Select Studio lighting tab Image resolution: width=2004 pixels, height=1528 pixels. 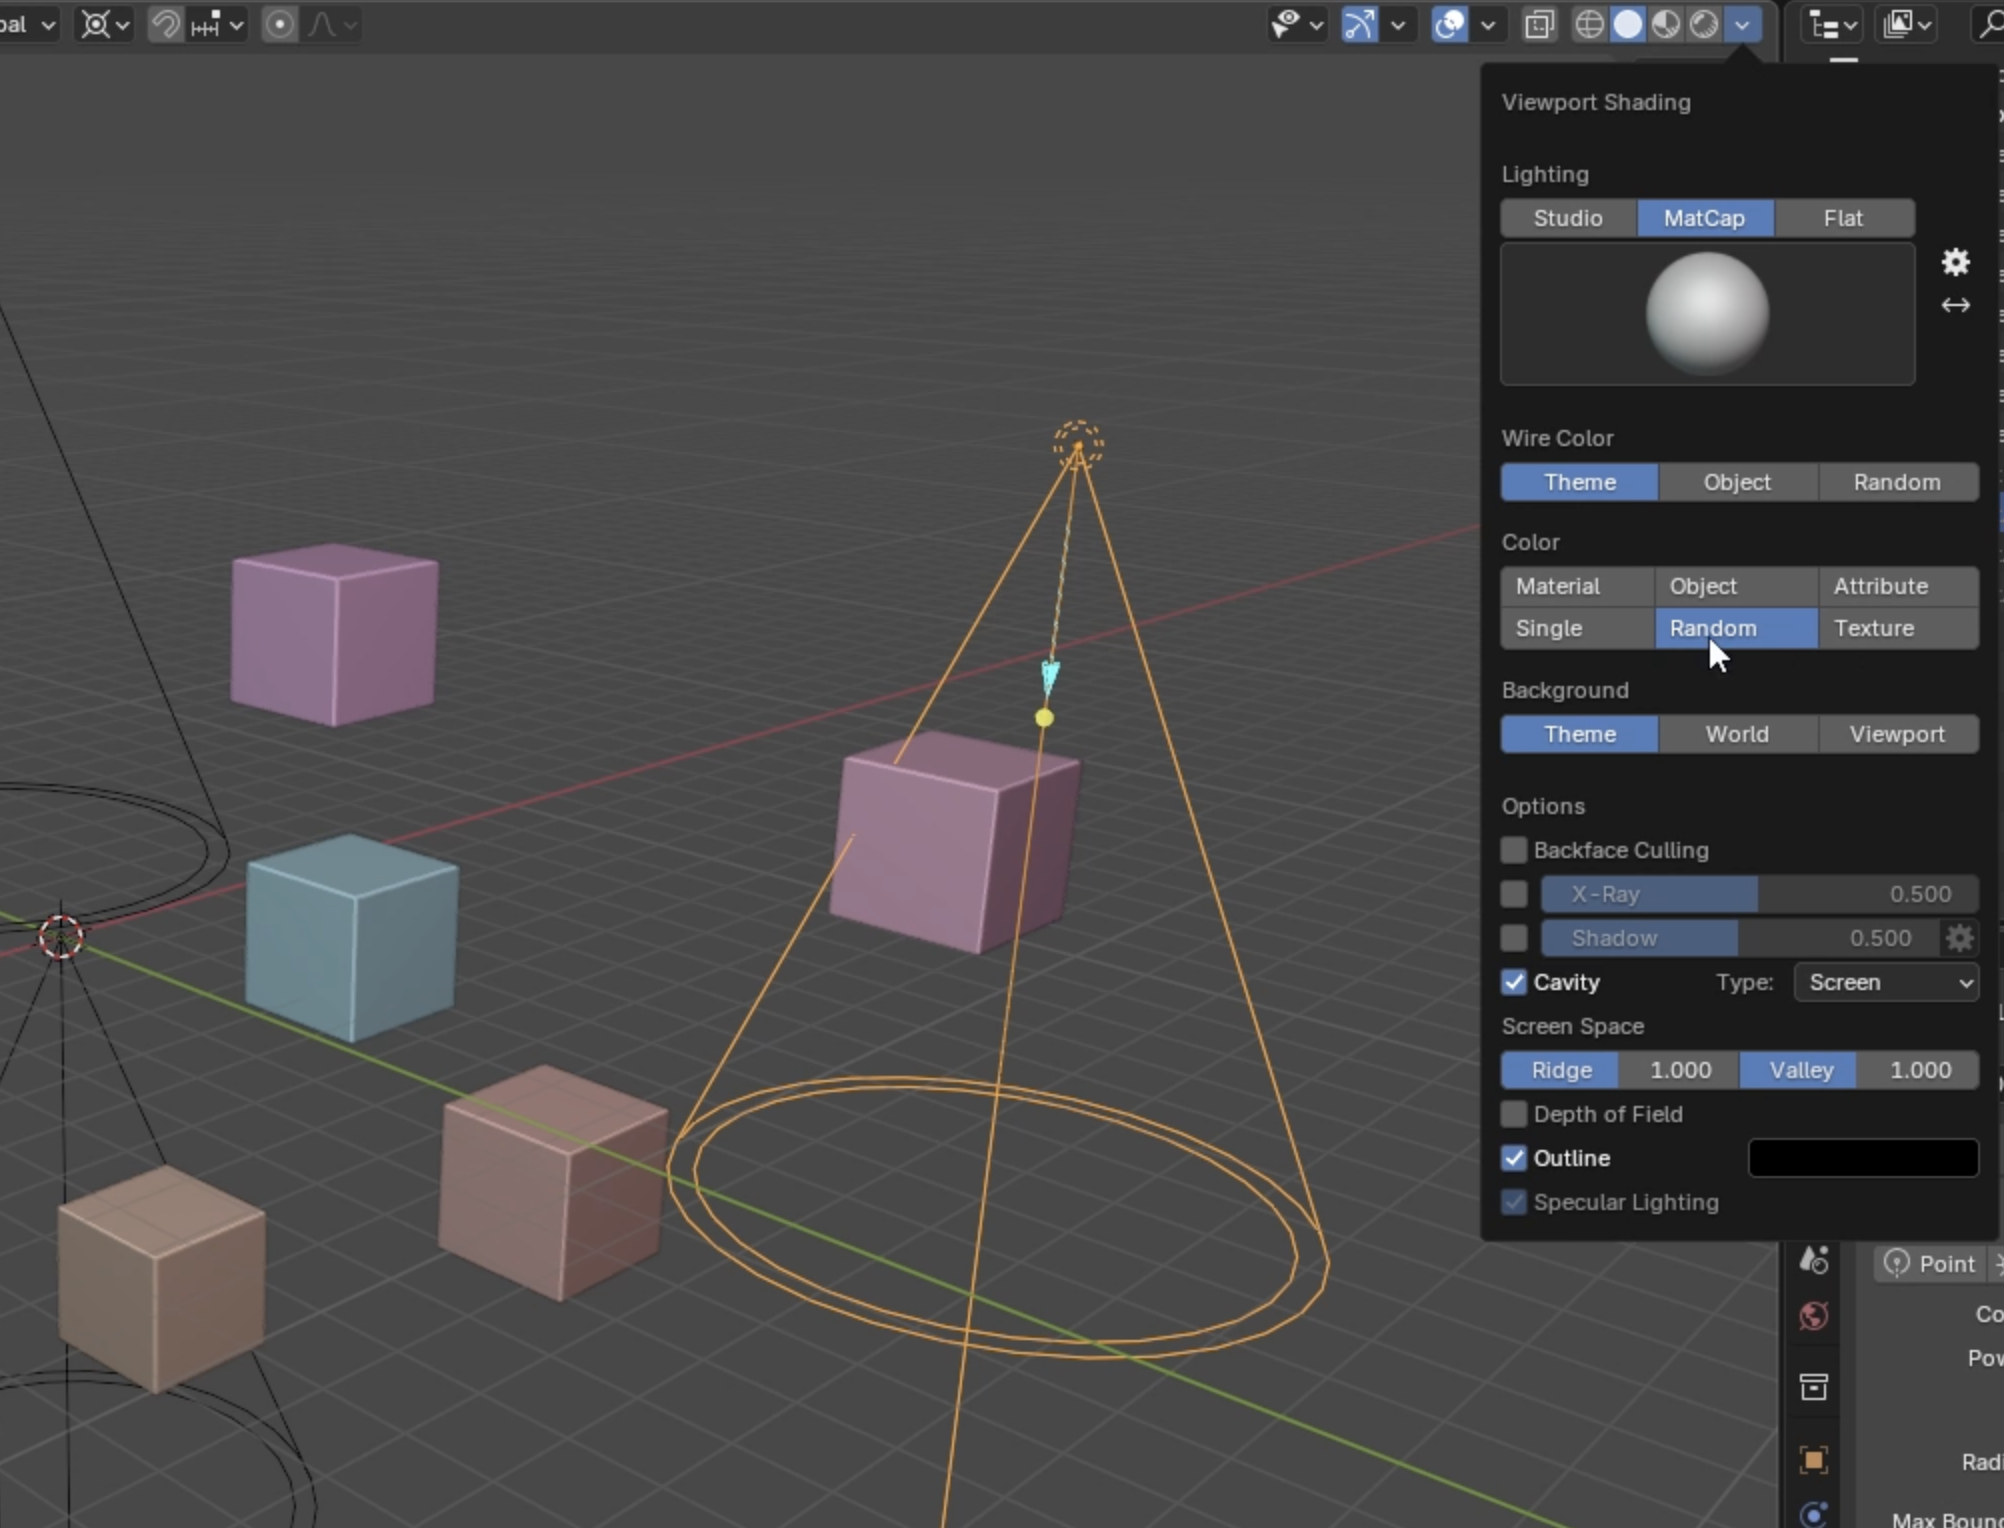1568,218
